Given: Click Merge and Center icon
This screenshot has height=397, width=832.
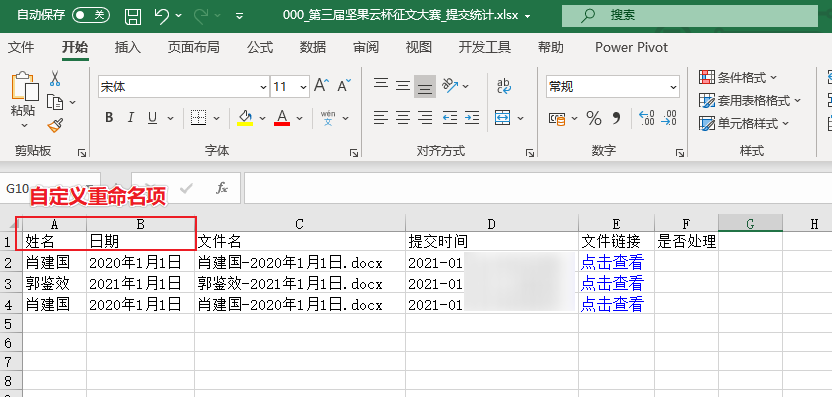Looking at the screenshot, I should click(x=502, y=118).
